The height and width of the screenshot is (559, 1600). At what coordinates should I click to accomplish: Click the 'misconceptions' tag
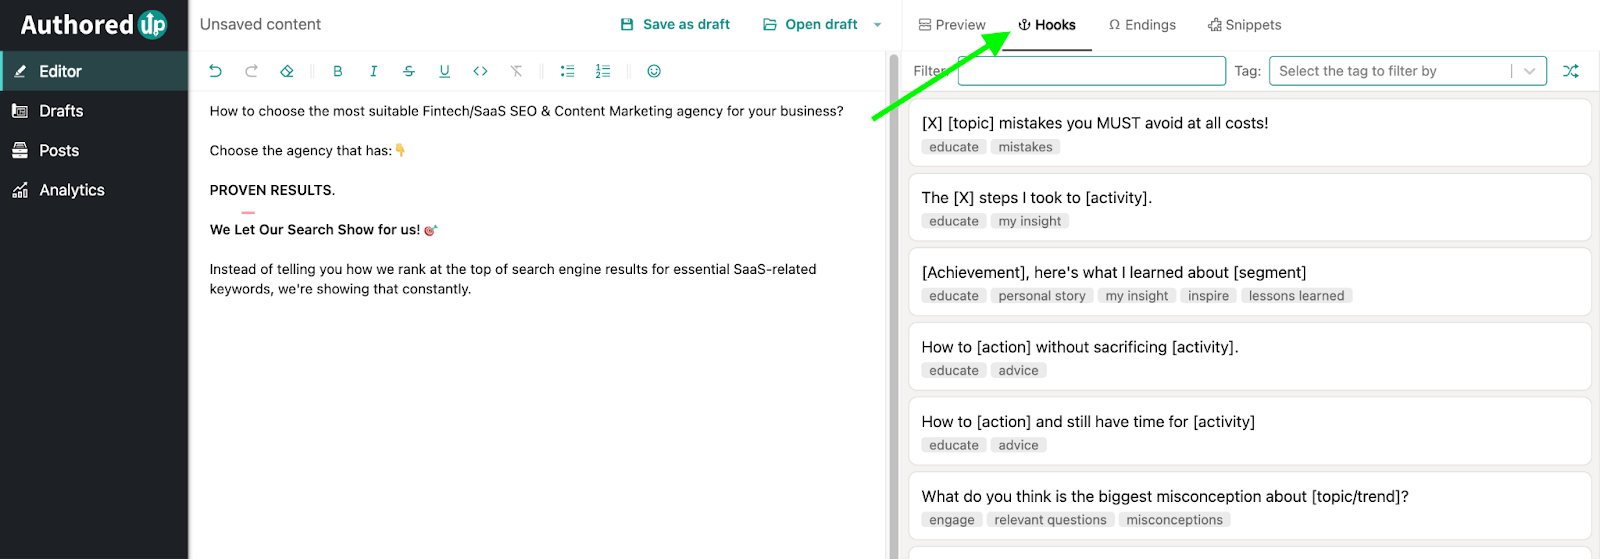pyautogui.click(x=1174, y=520)
